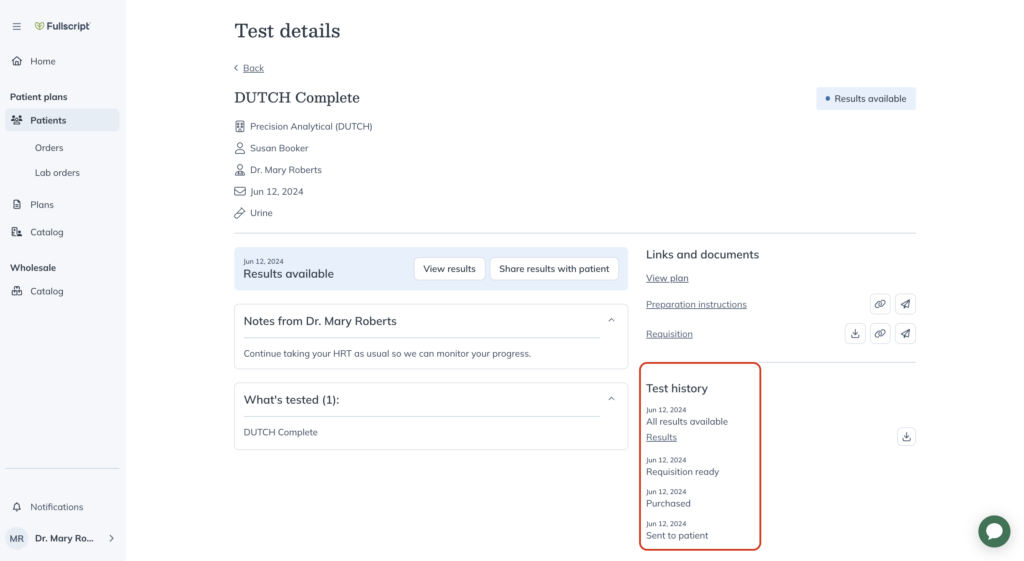Screen dimensions: 1024x561
Task: Open the View plan link
Action: tap(667, 278)
